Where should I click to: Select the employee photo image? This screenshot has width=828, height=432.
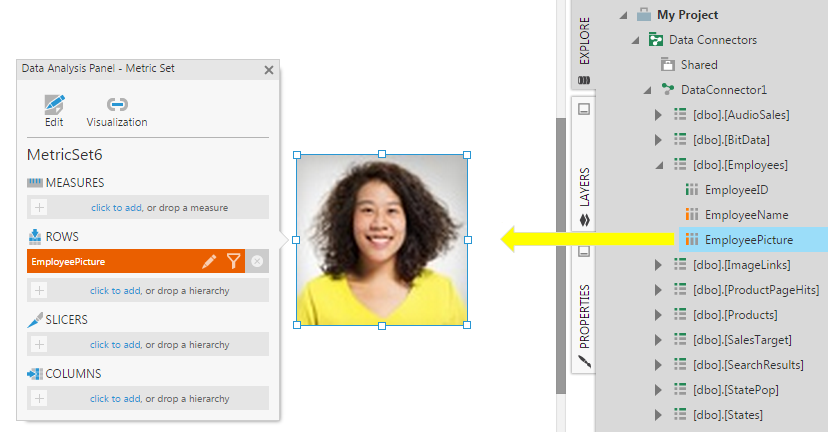[382, 240]
